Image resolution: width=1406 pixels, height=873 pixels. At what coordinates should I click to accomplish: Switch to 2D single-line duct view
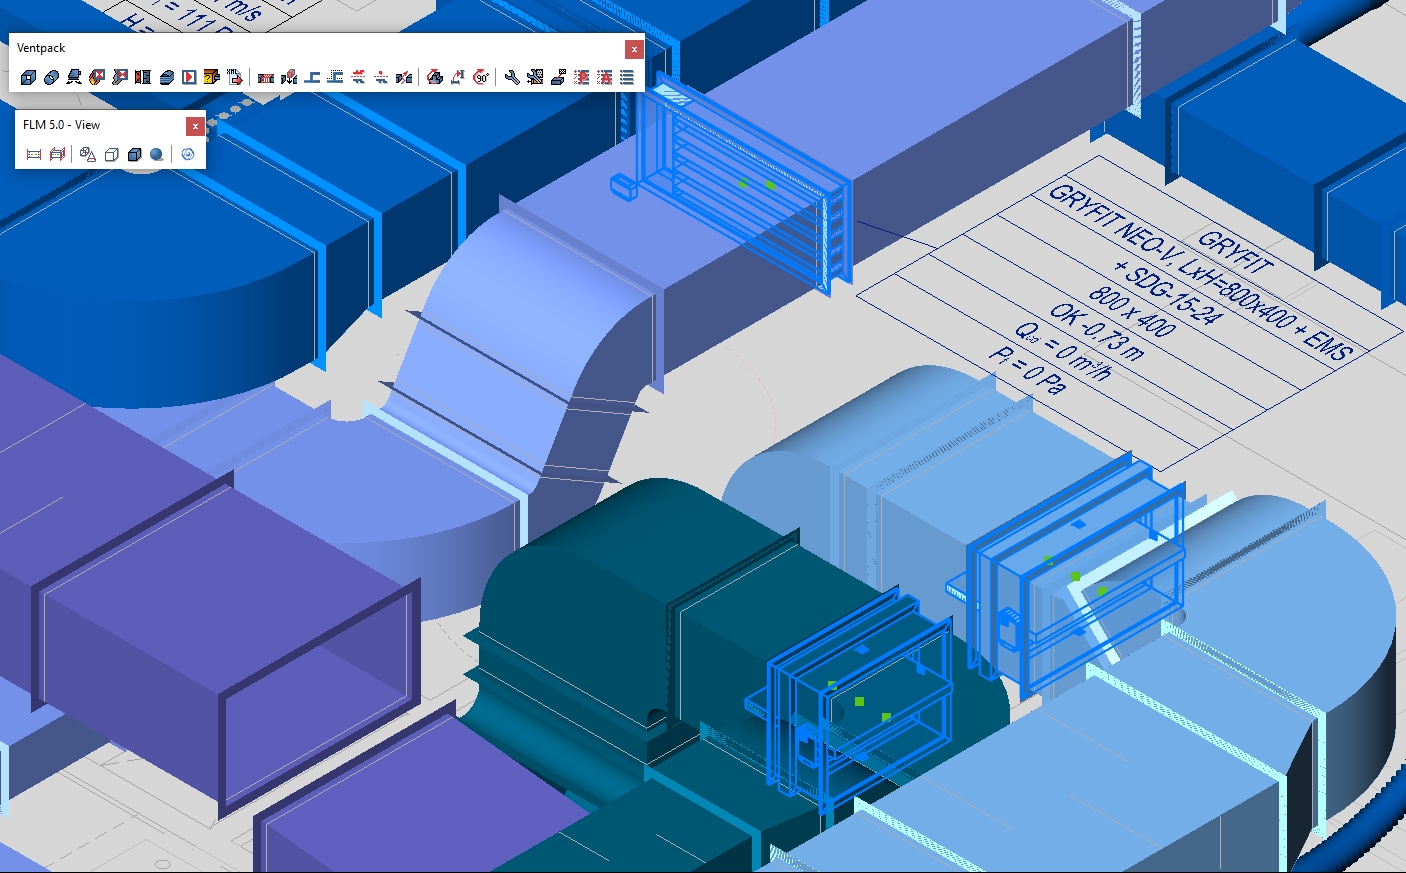click(33, 154)
